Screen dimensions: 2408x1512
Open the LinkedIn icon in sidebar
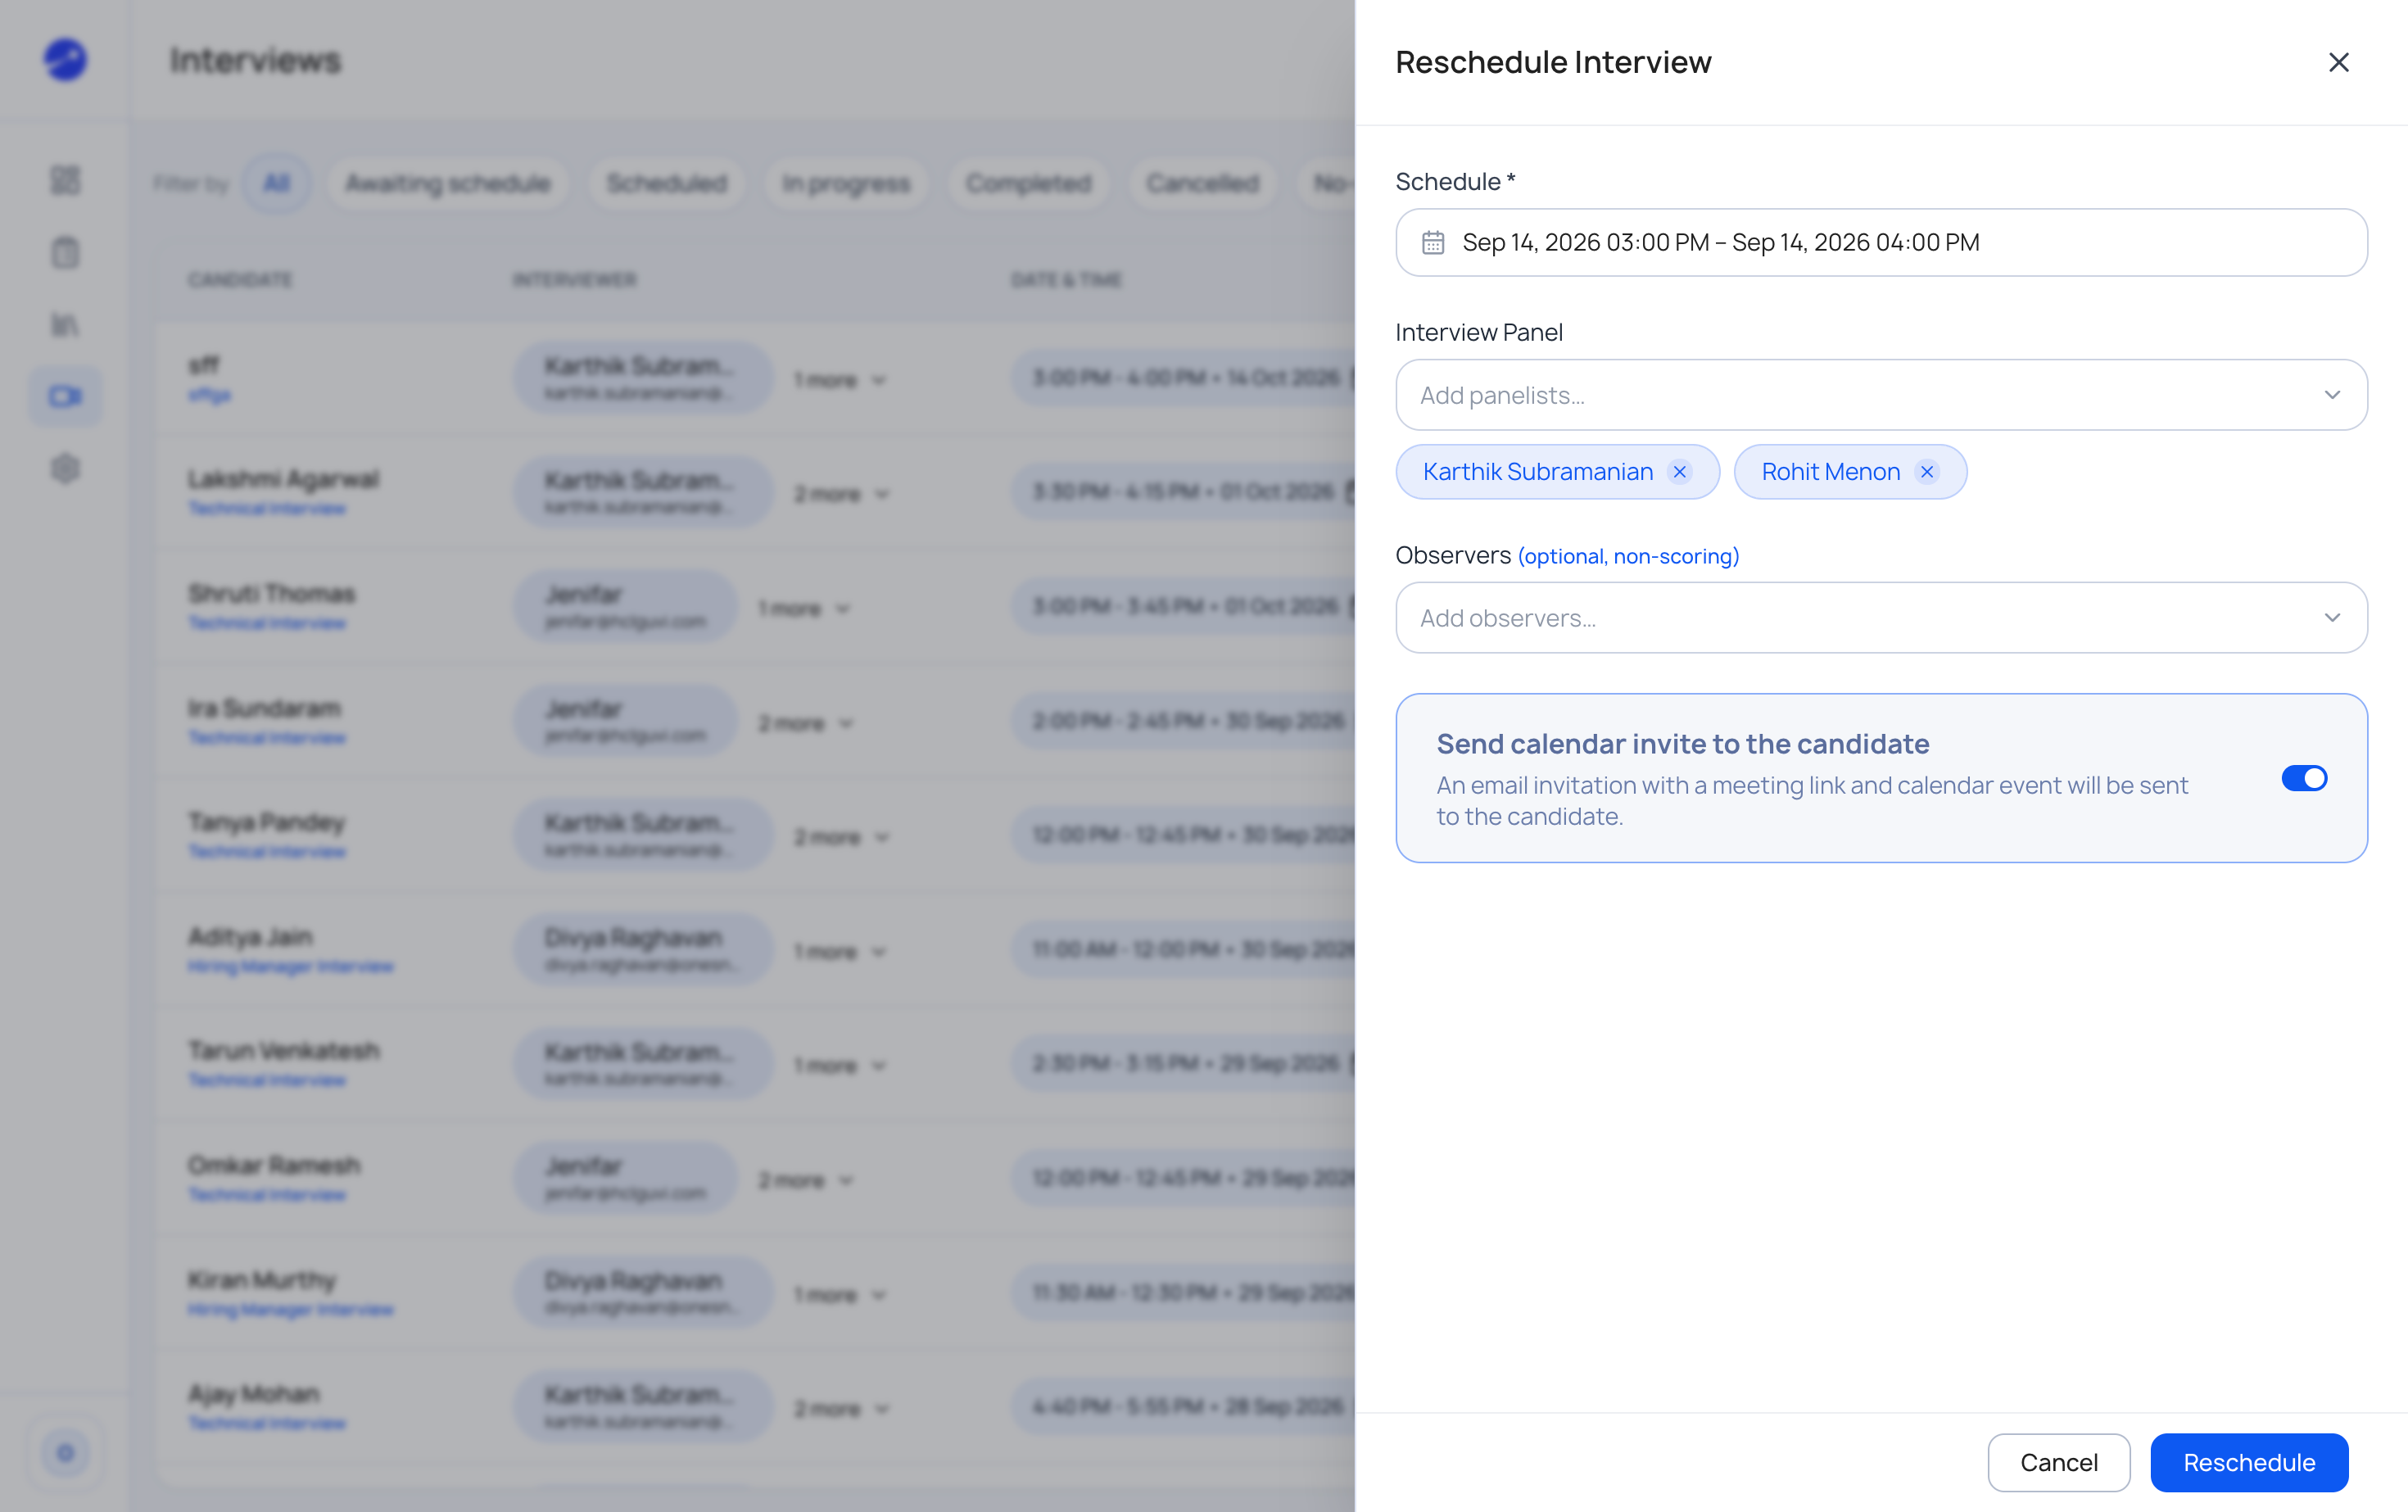tap(65, 324)
